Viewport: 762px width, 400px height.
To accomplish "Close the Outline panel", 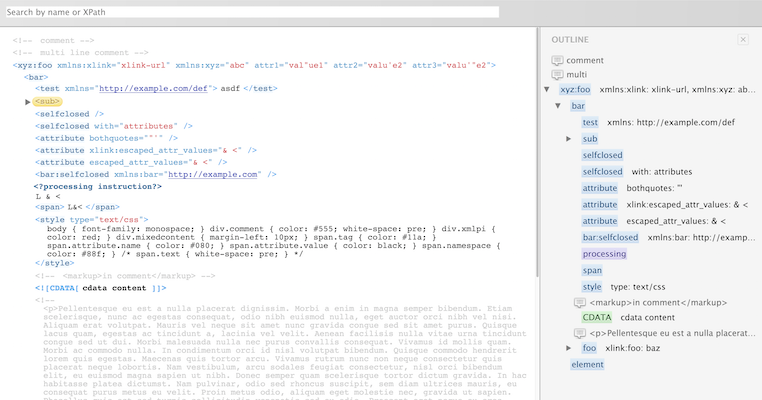I will click(x=743, y=40).
